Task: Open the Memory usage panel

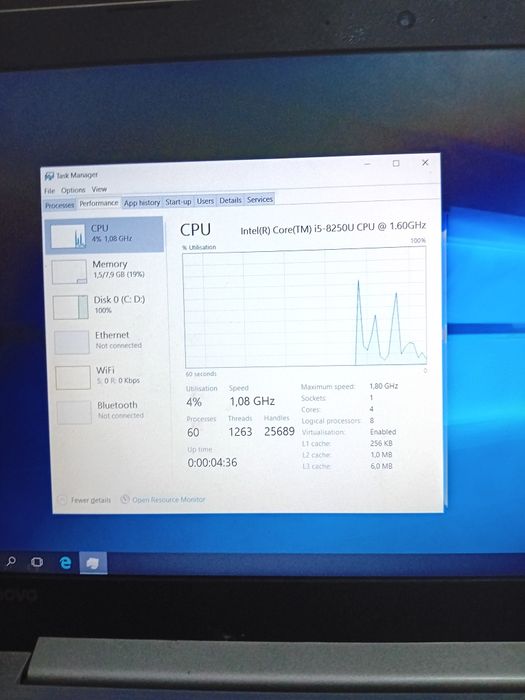Action: (x=105, y=270)
